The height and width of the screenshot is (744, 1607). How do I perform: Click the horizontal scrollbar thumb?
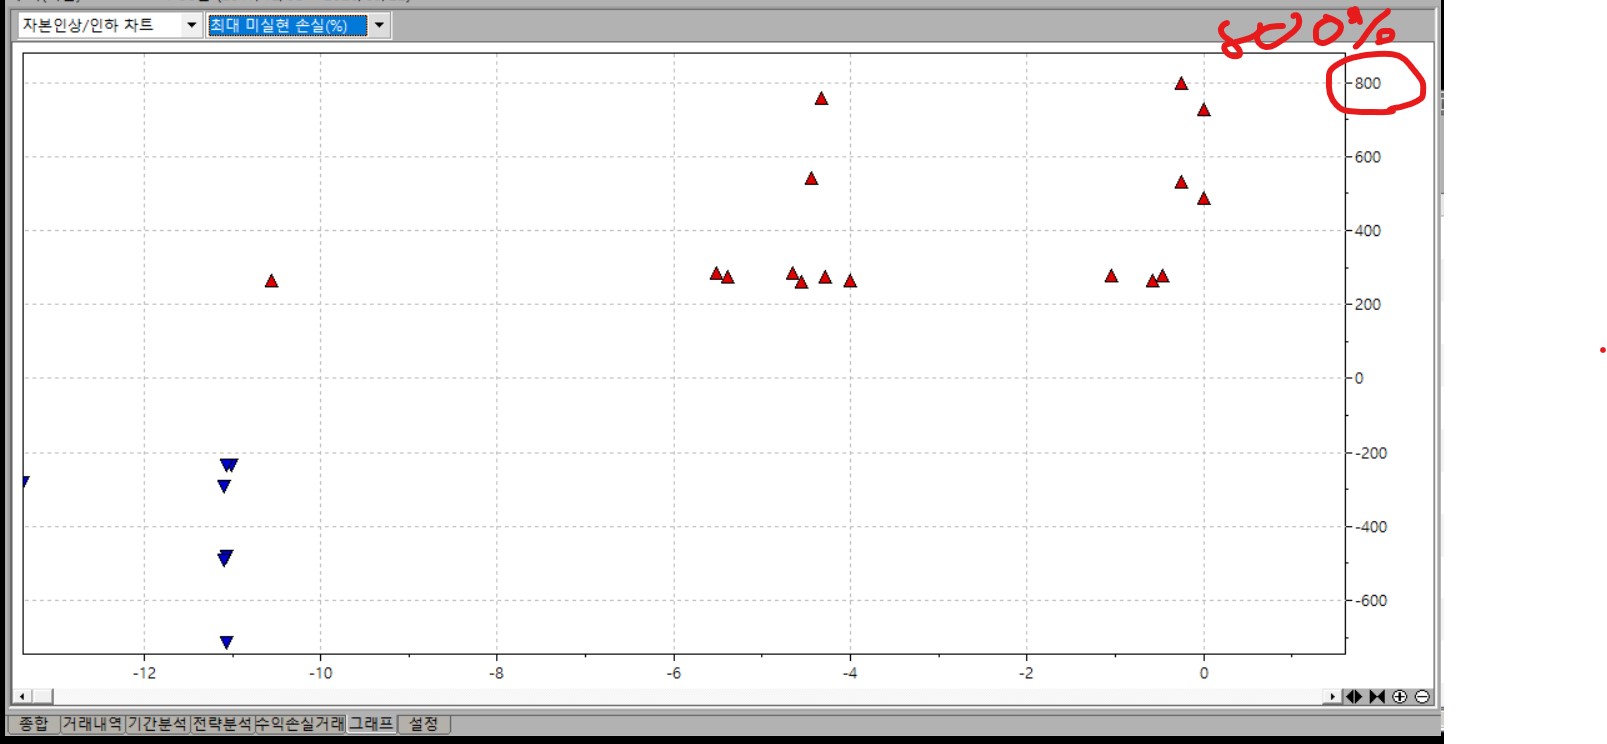(x=40, y=697)
